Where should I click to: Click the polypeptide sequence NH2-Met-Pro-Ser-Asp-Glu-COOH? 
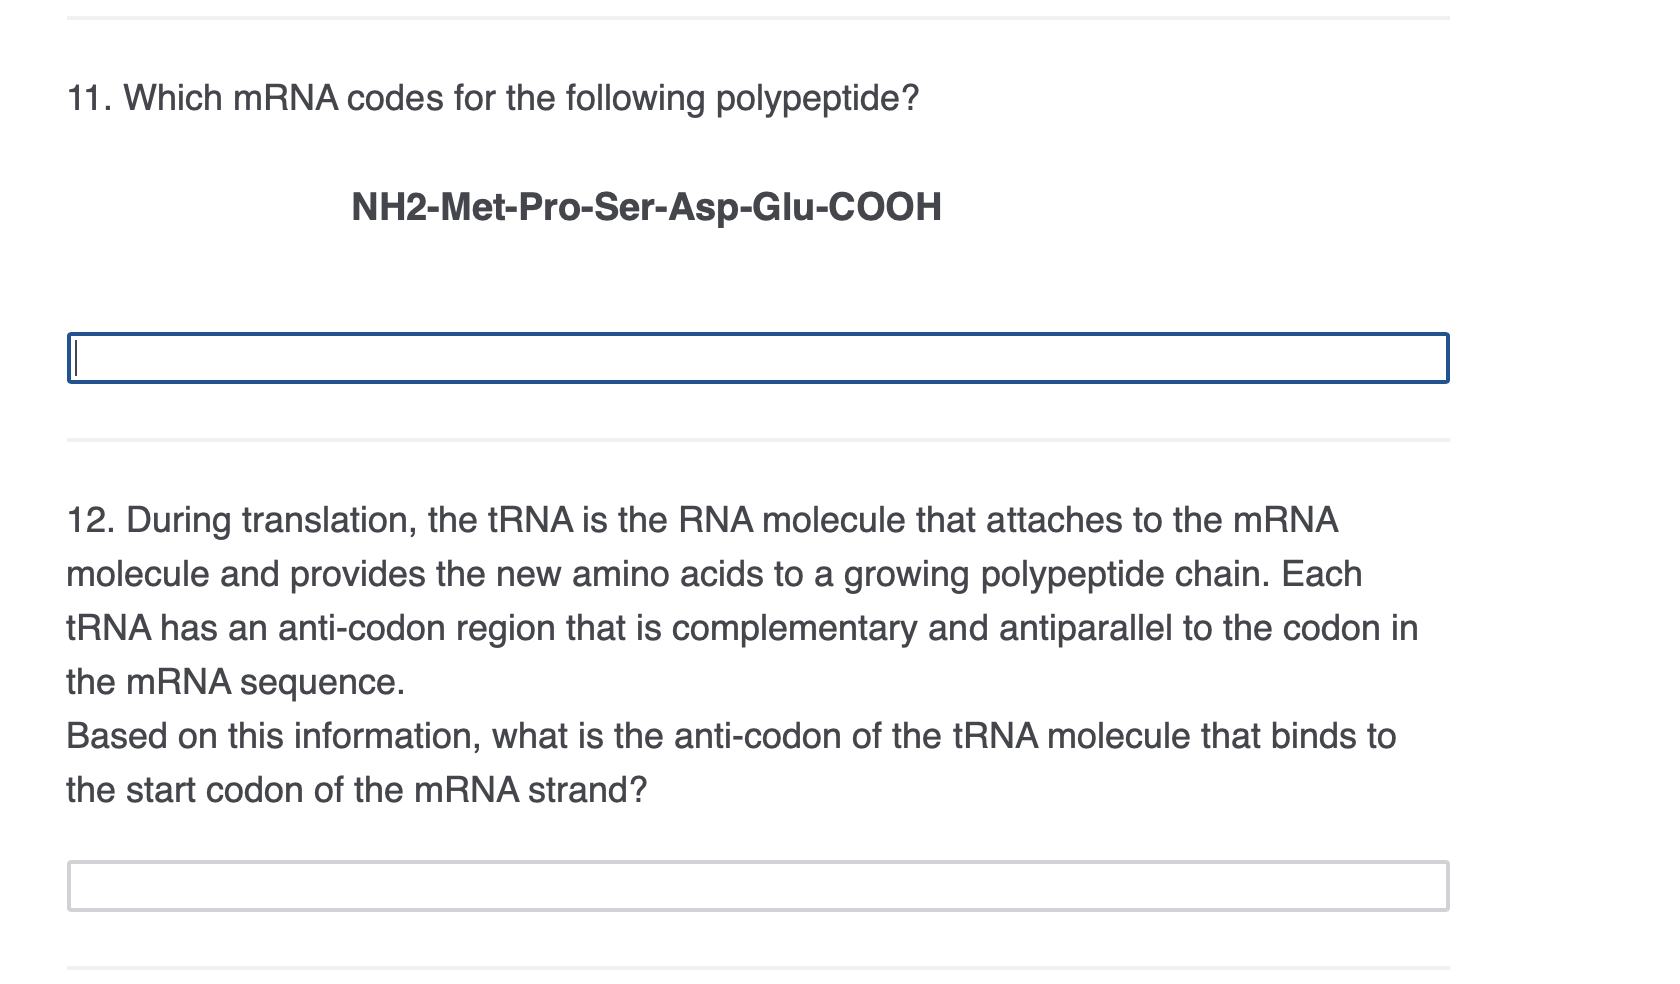(x=645, y=207)
